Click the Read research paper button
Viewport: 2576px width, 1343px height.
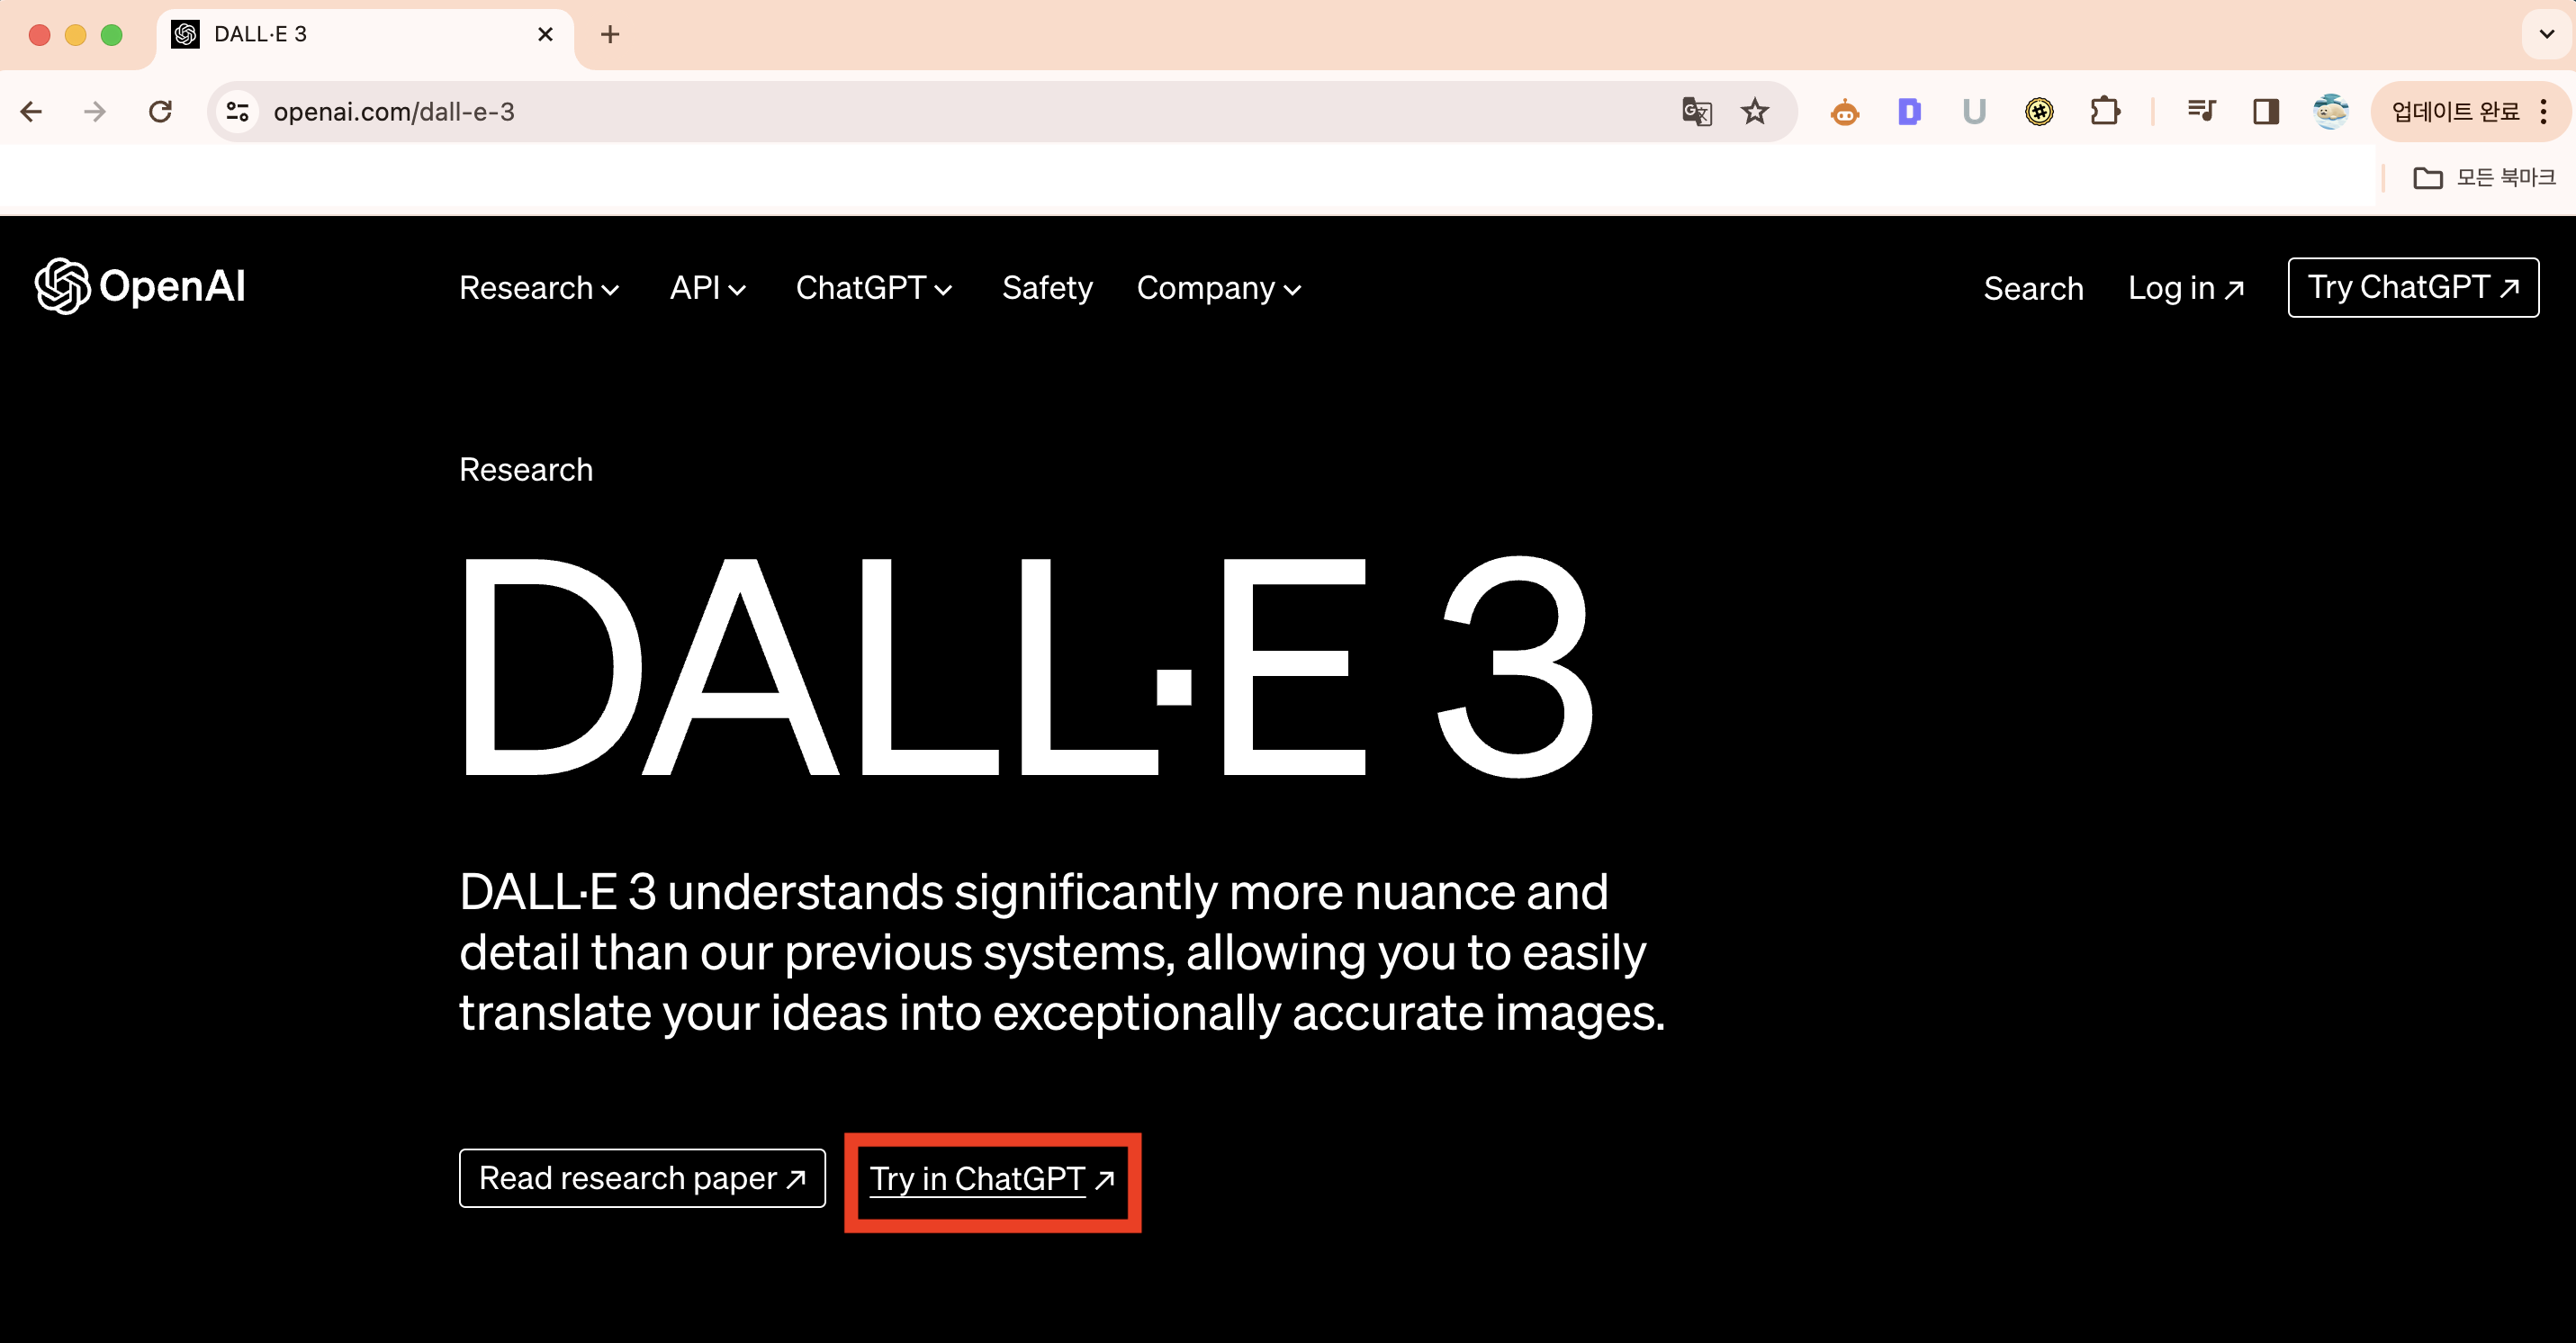click(642, 1178)
